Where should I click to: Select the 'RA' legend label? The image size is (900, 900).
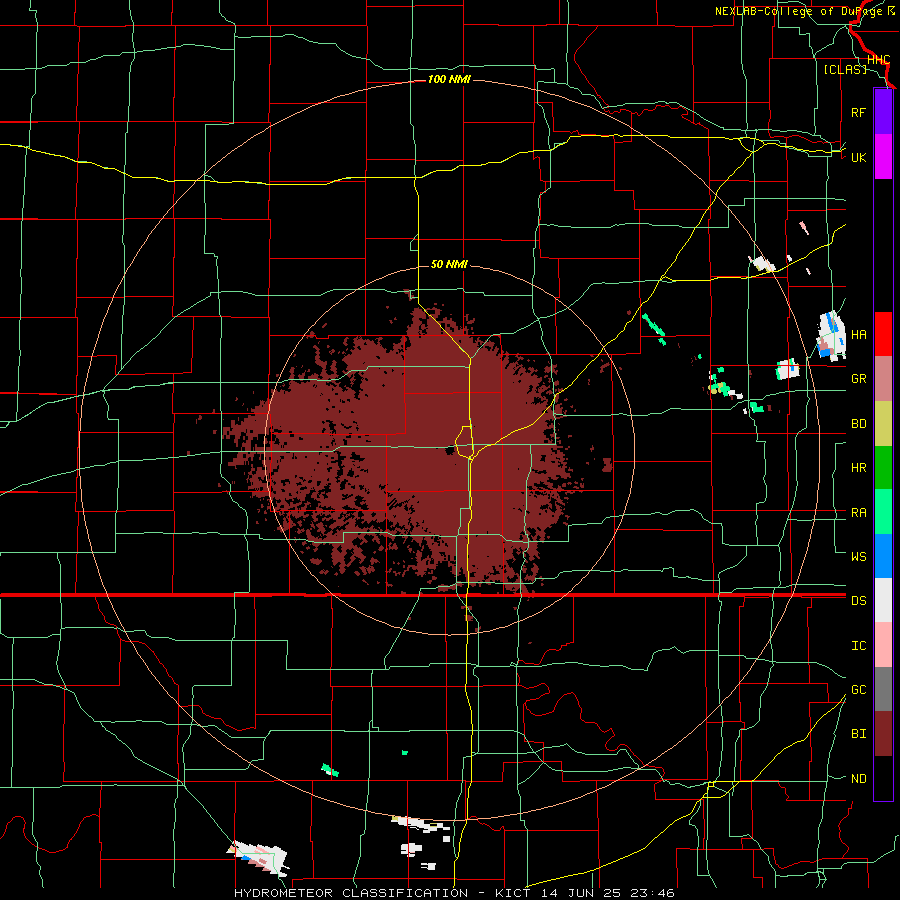858,512
